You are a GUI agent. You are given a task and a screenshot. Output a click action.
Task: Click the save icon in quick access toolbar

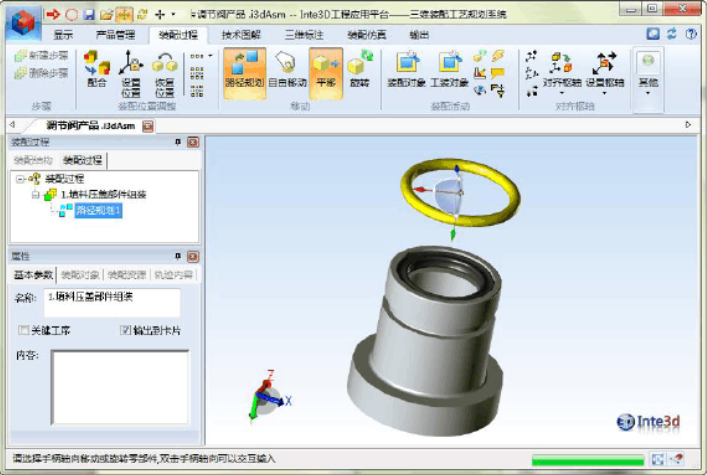[x=89, y=14]
